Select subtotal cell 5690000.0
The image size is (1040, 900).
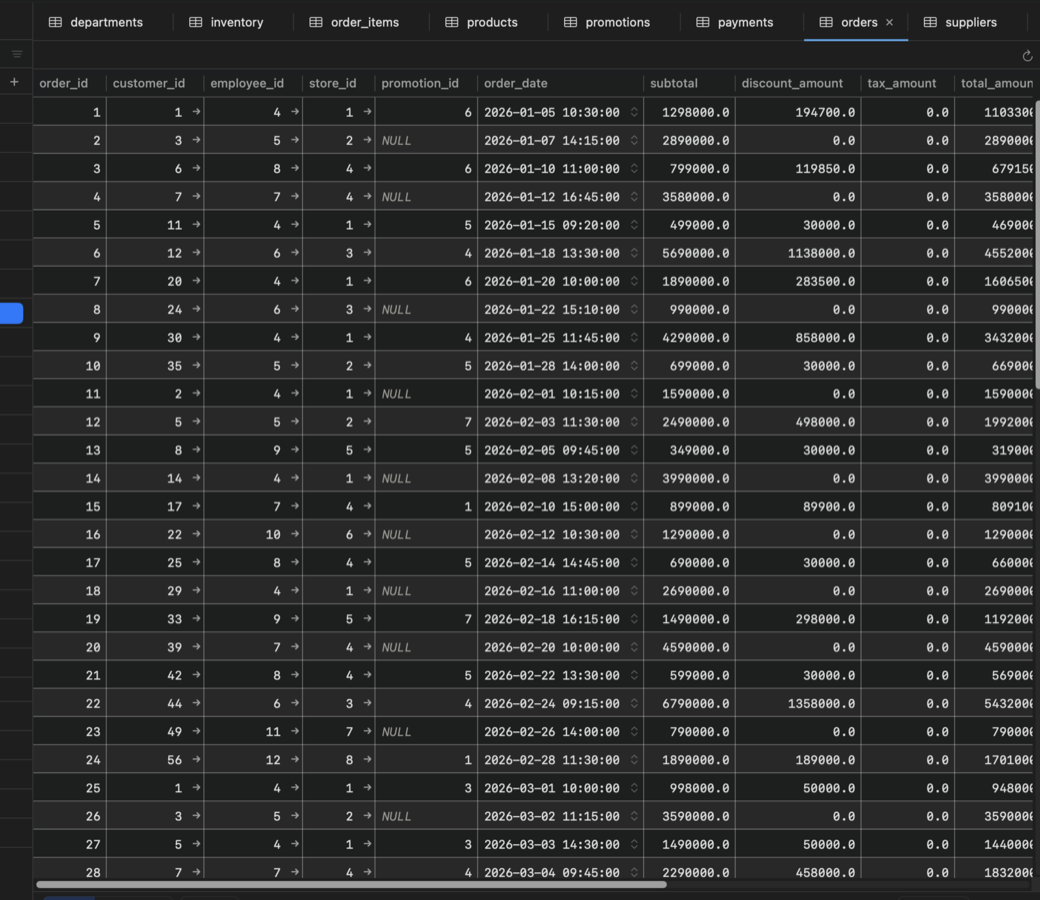(x=689, y=253)
